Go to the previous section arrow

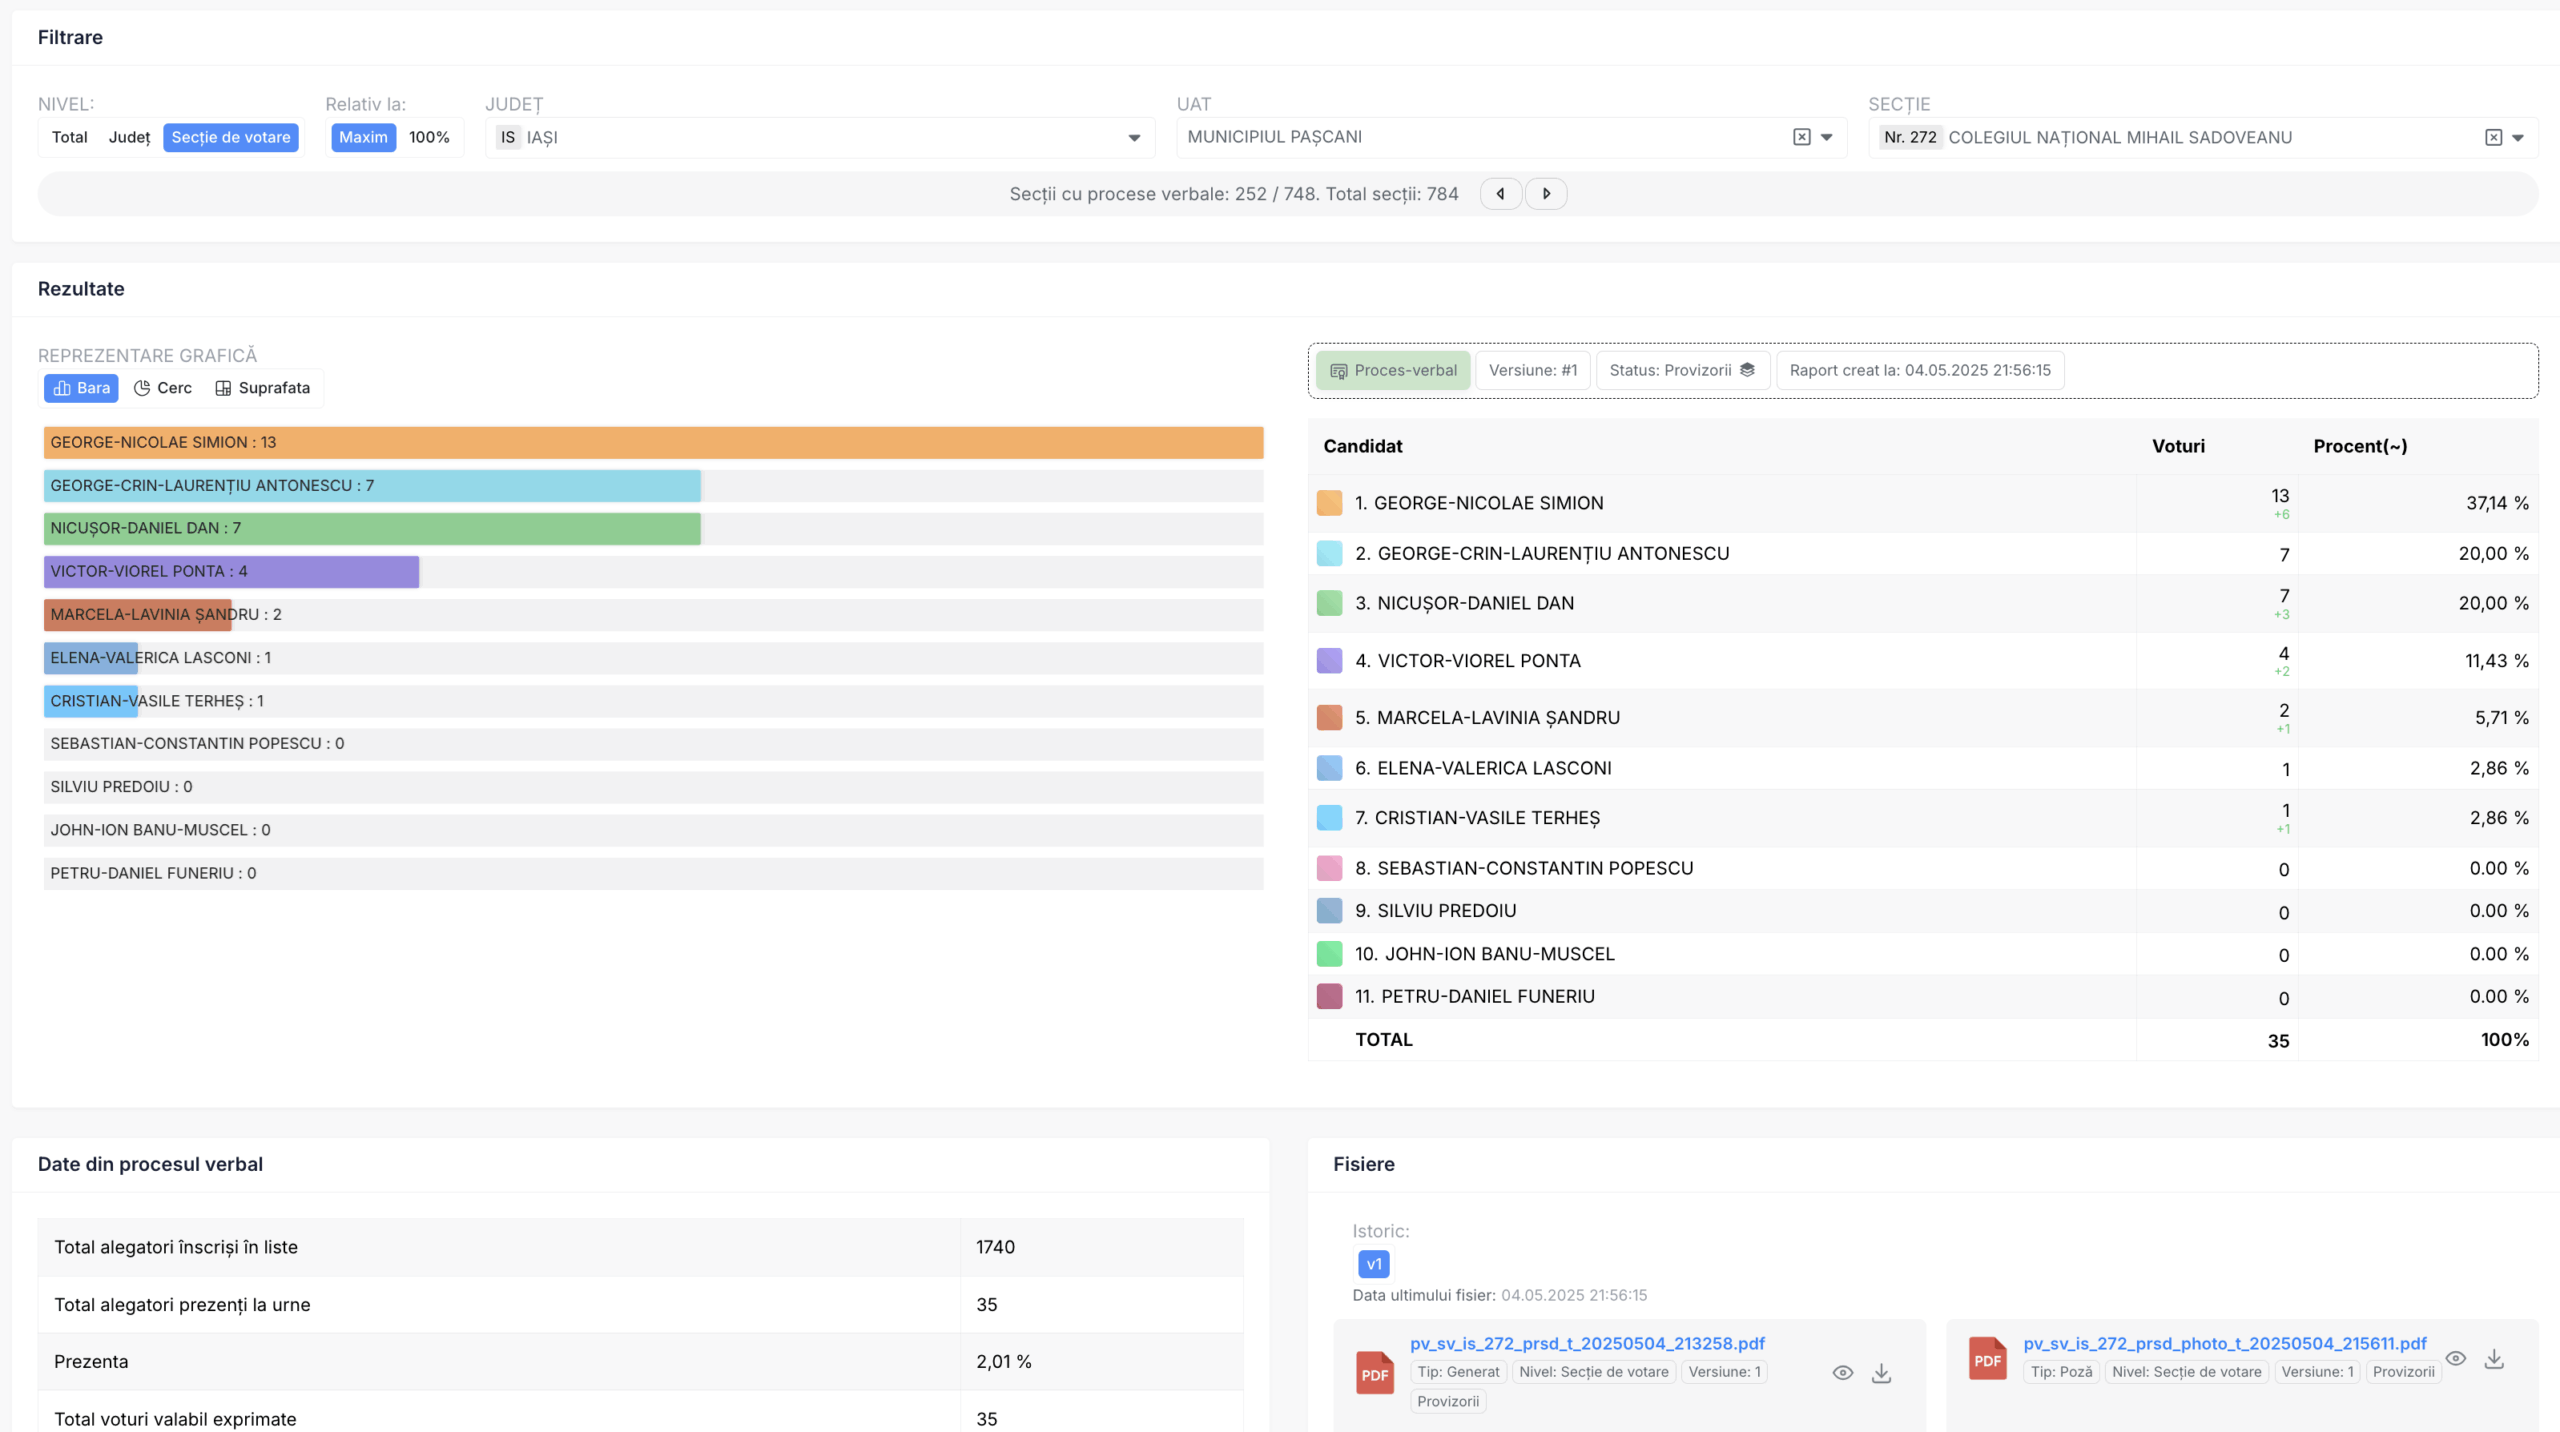(x=1500, y=194)
